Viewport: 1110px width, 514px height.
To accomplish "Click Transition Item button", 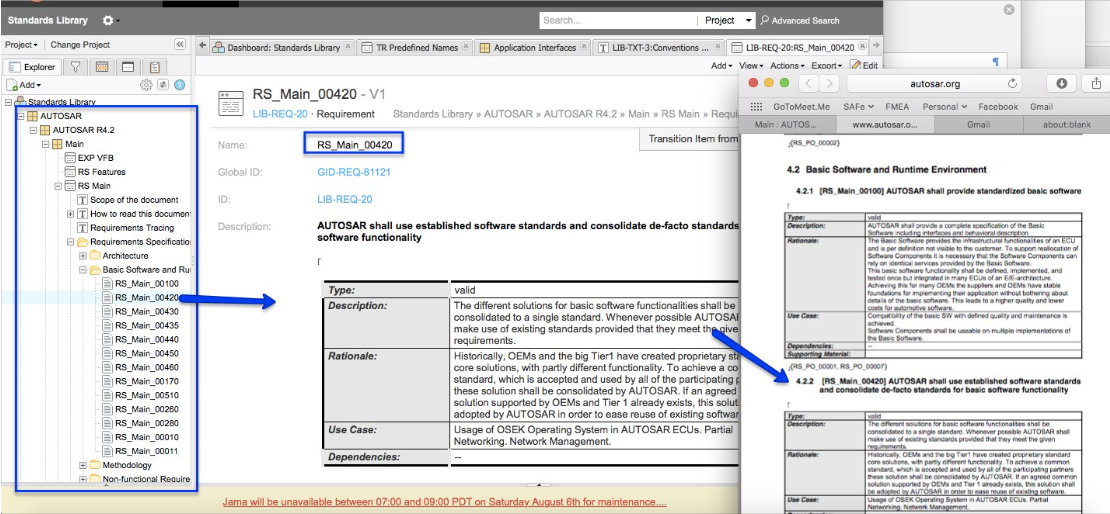I will point(689,139).
